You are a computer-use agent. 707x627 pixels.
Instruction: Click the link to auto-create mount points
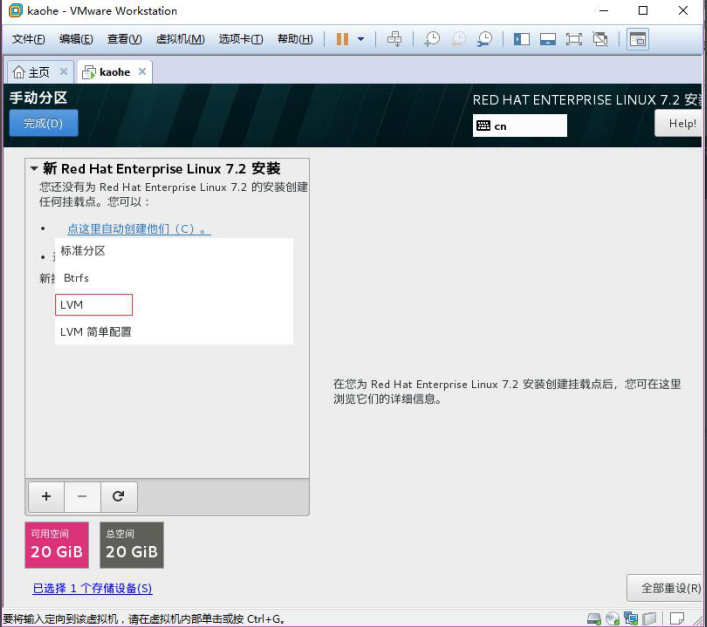pyautogui.click(x=139, y=229)
